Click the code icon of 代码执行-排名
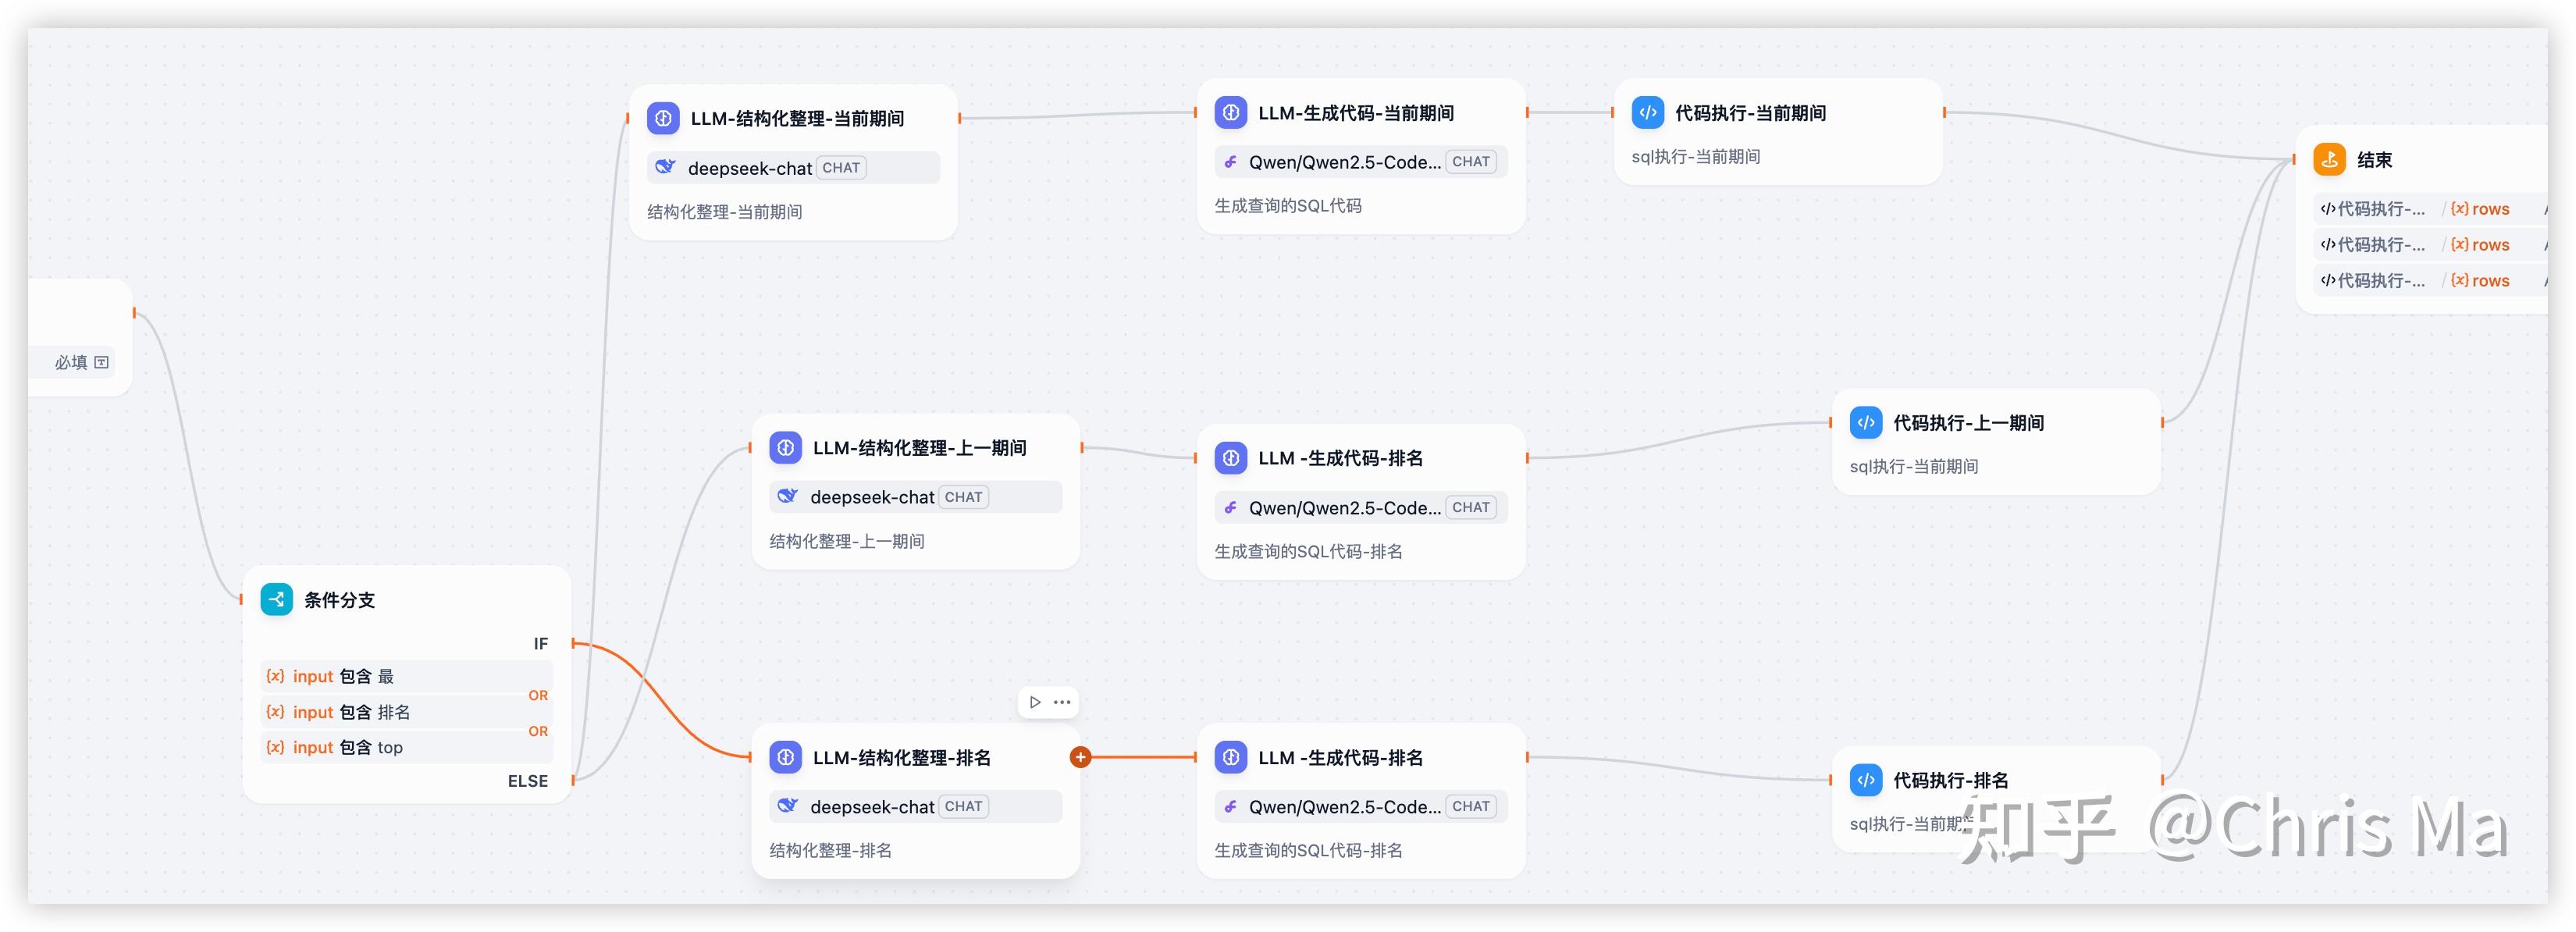Viewport: 2576px width, 932px height. tap(1865, 780)
